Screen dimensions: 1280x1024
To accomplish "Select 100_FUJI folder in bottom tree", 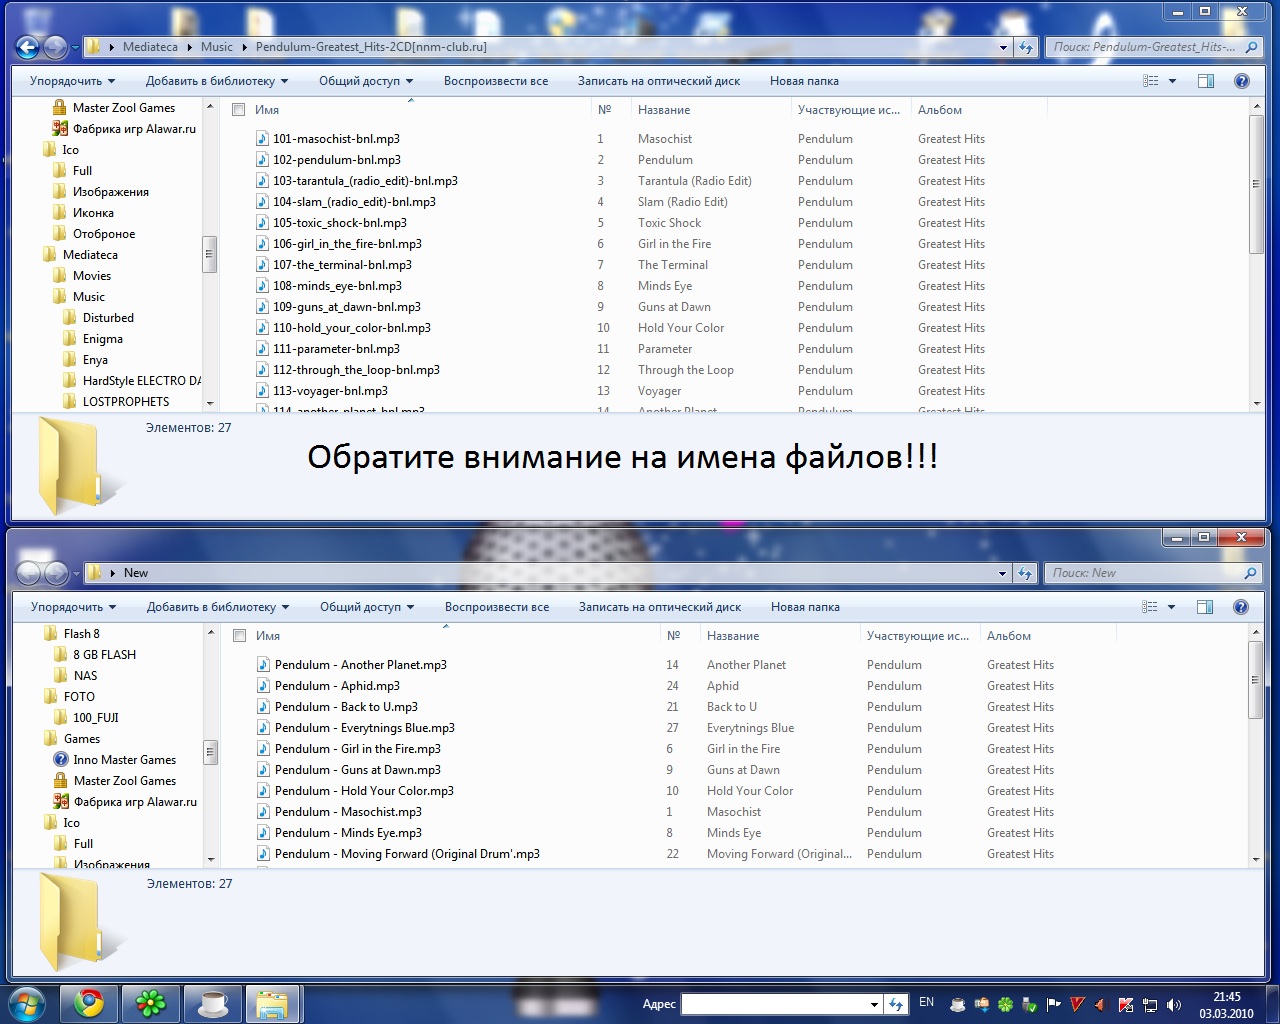I will point(96,718).
